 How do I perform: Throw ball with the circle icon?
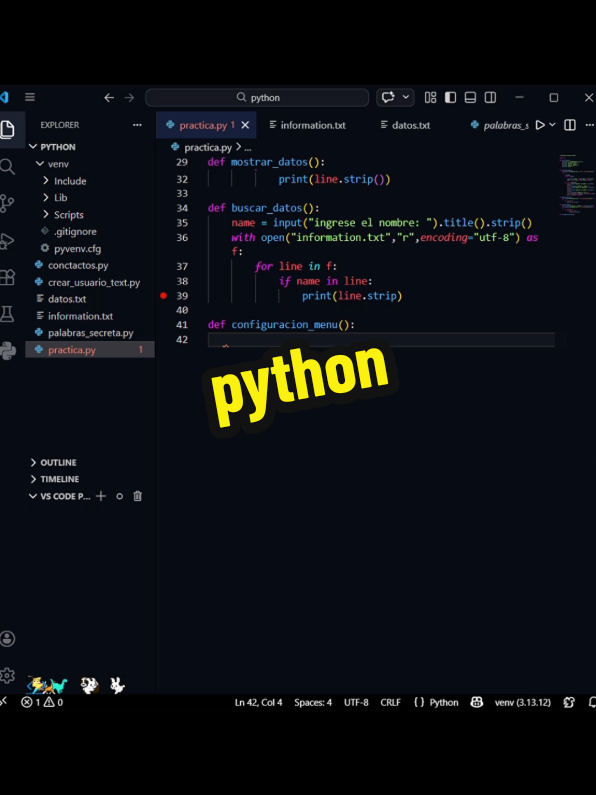(120, 496)
